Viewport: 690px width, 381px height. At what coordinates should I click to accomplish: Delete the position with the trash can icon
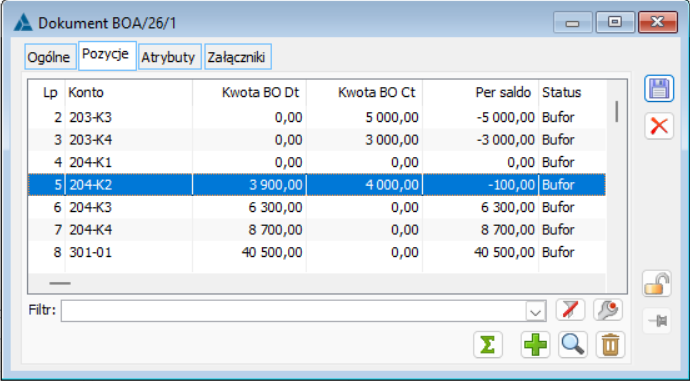click(610, 344)
